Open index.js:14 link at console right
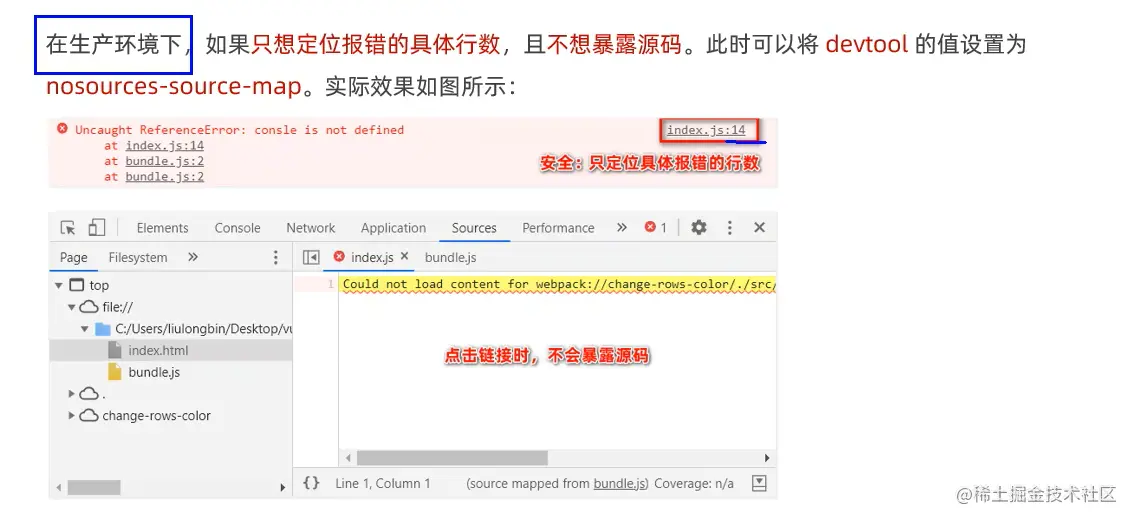Screen dimensions: 1133x521 706,130
